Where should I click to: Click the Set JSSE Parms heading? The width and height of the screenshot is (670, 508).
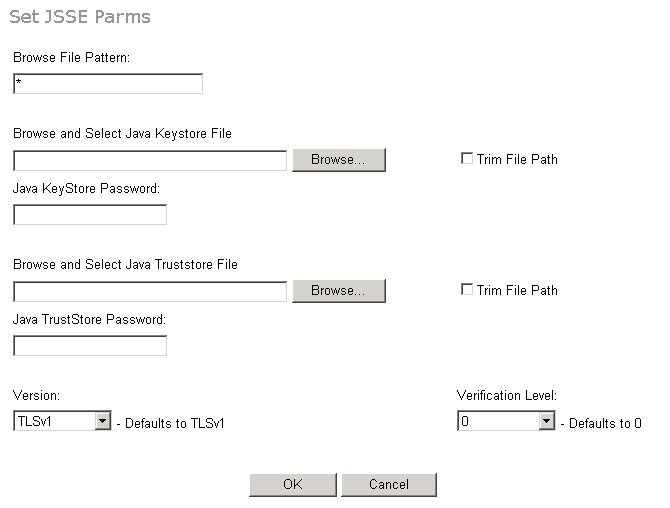point(80,17)
